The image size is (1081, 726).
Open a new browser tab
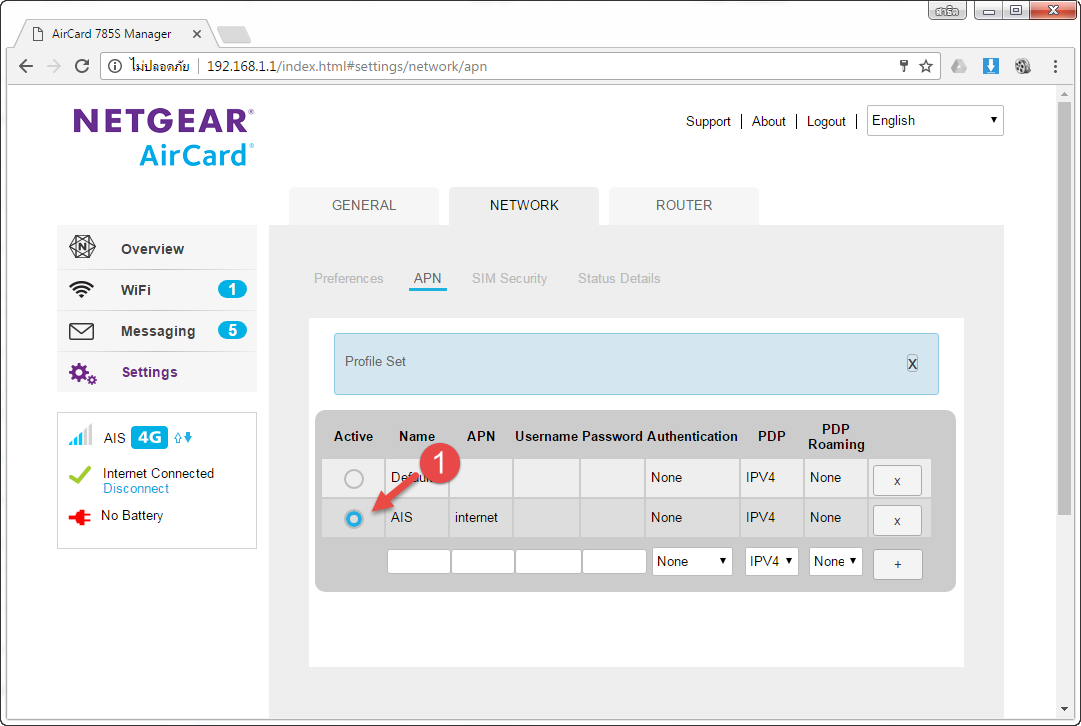(x=234, y=34)
